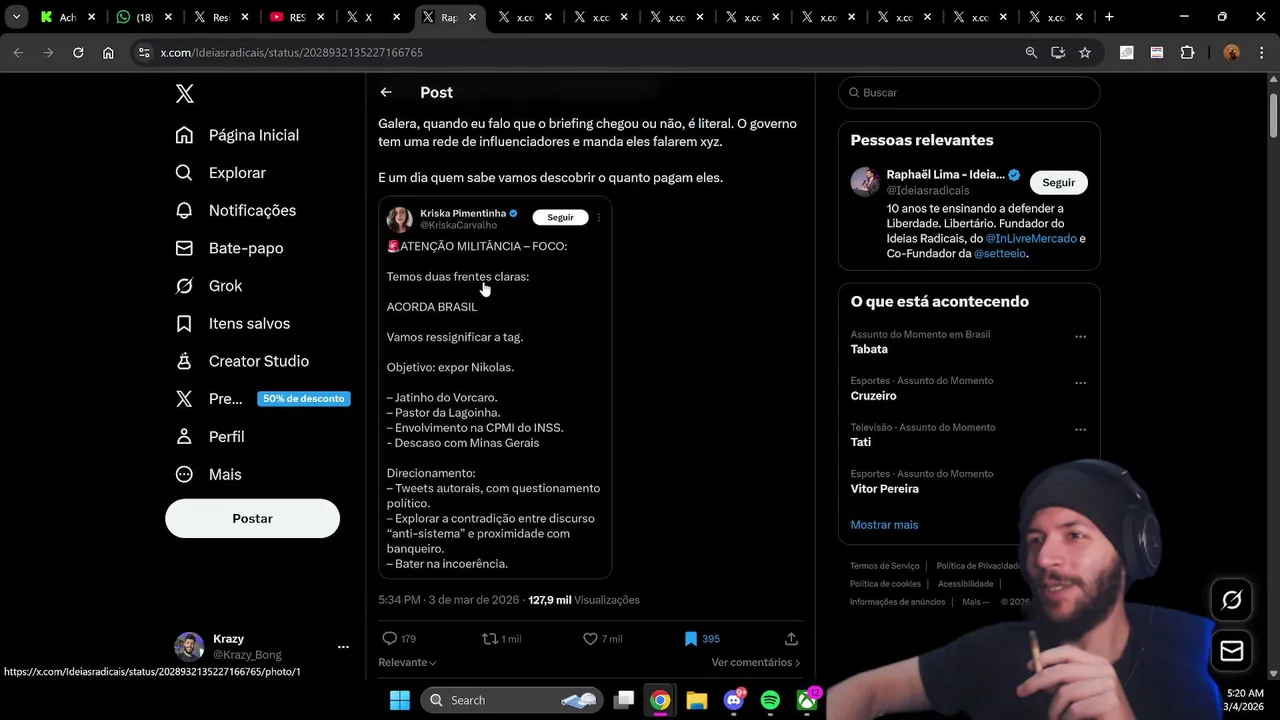Open the @setteeio mention link
This screenshot has width=1280, height=720.
(x=1000, y=254)
